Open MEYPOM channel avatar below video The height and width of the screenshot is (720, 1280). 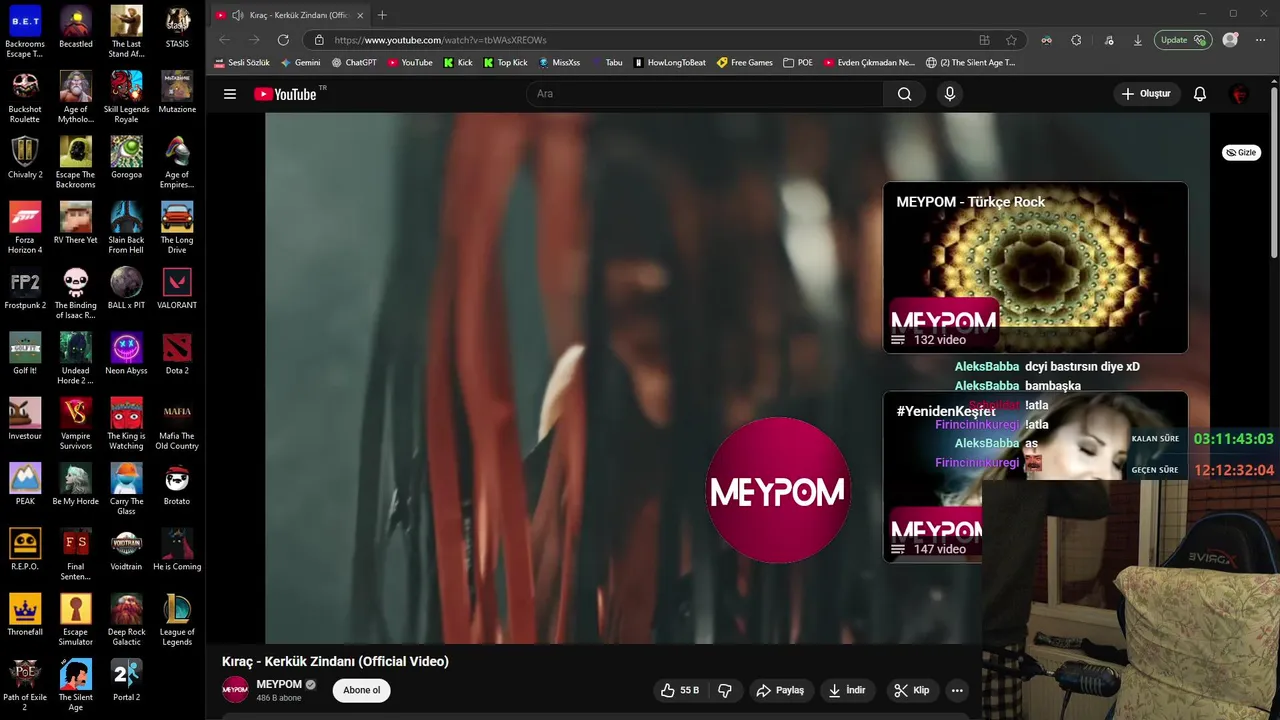235,690
